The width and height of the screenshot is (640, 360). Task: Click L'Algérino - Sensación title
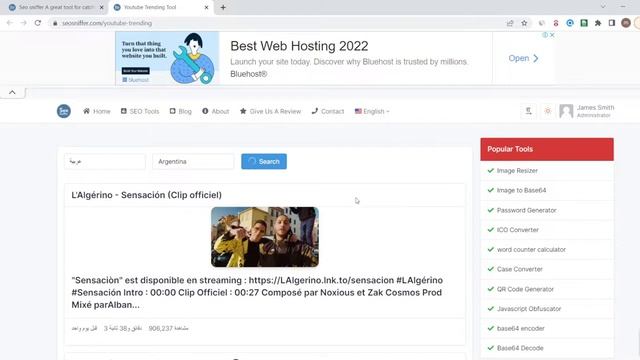click(x=147, y=195)
